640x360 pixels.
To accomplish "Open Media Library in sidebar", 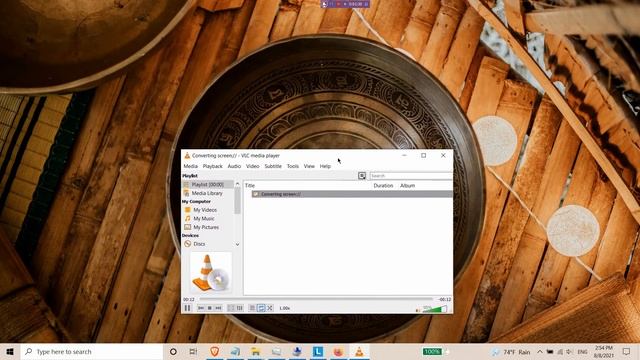I will point(207,193).
